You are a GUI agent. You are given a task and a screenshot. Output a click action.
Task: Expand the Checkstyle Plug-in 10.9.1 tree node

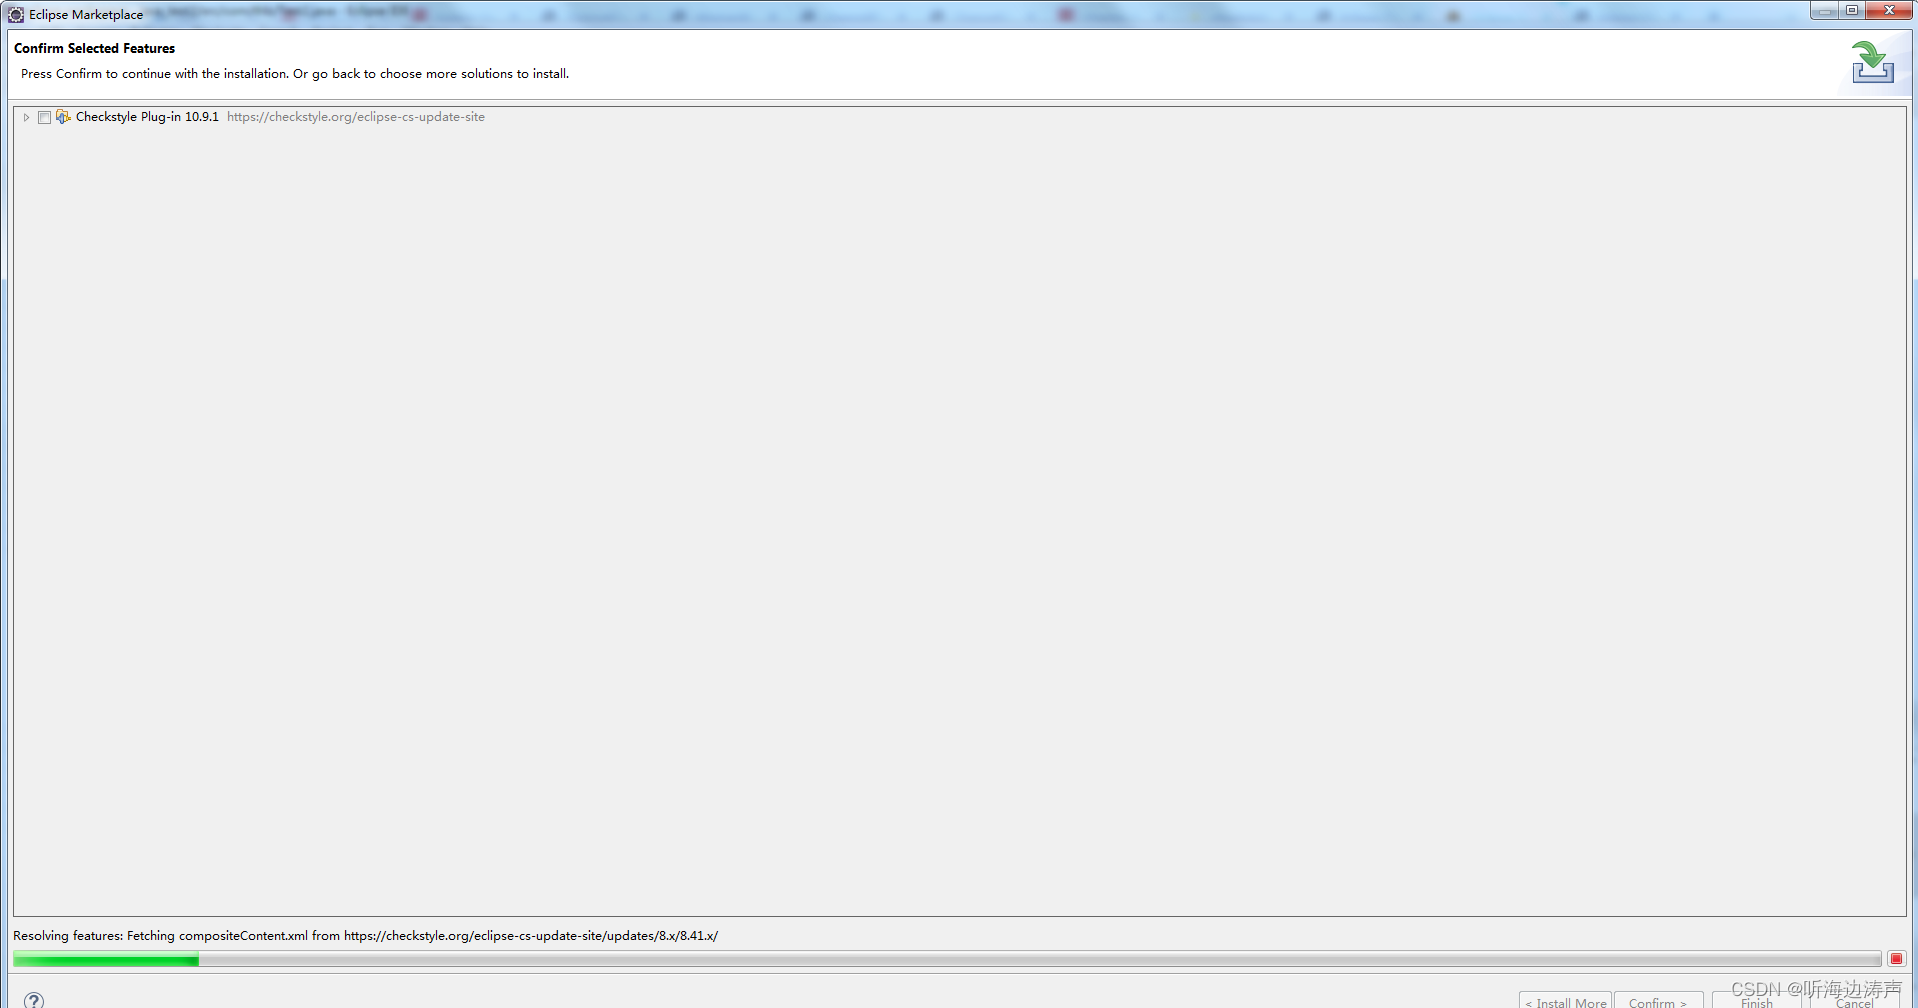(x=26, y=117)
